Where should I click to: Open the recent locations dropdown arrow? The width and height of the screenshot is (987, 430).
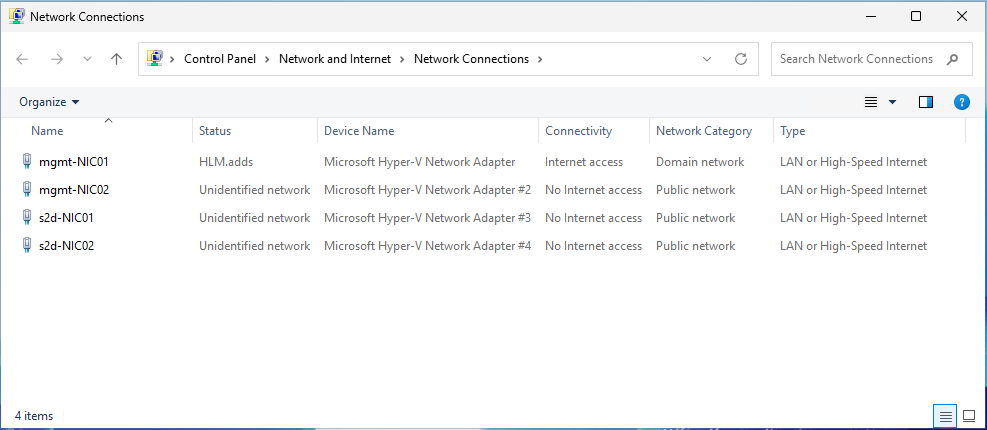coord(87,59)
